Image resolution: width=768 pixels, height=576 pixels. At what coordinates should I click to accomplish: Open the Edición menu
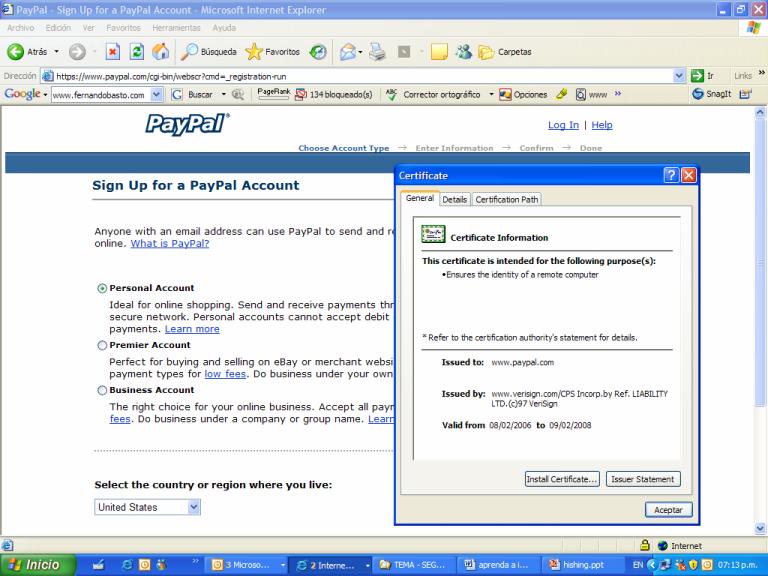58,28
